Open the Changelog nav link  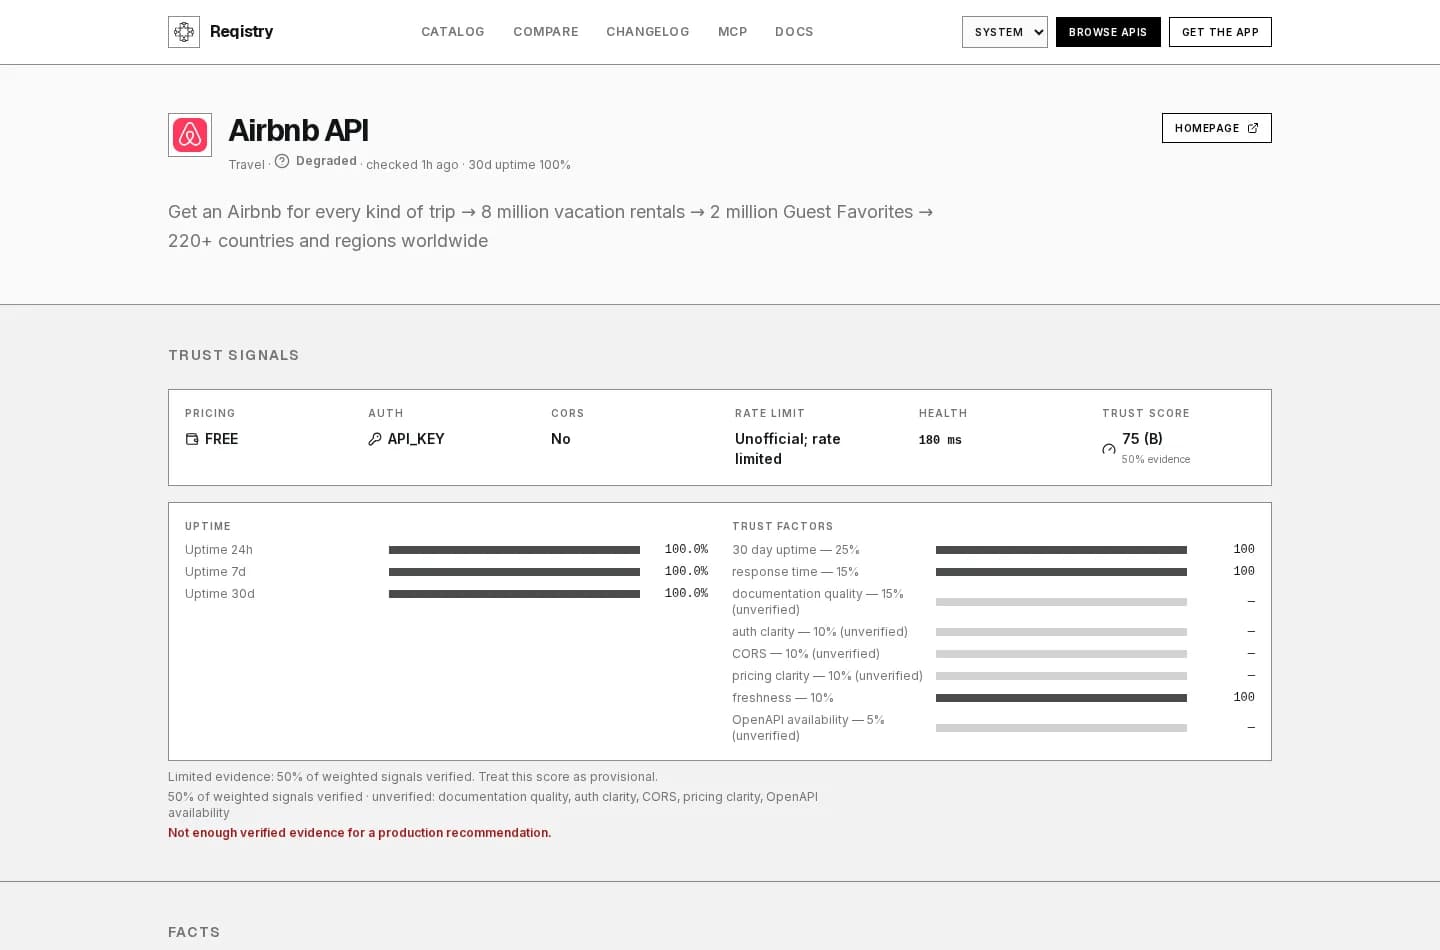tap(648, 32)
